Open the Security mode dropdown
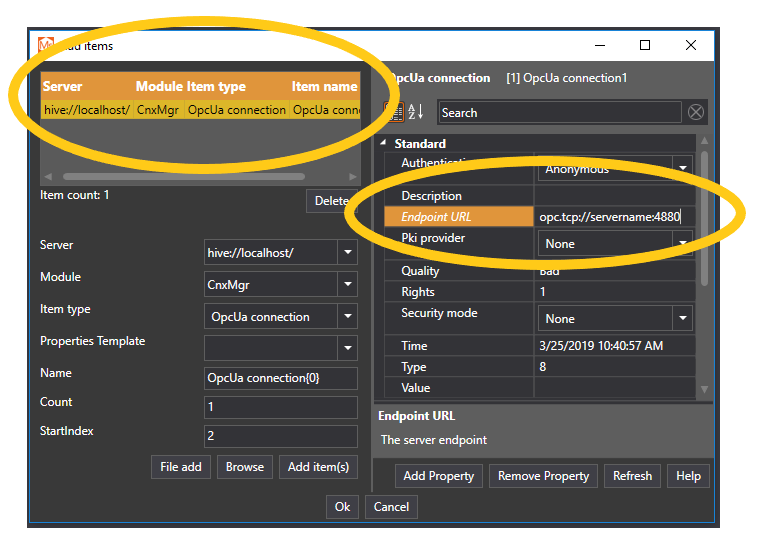This screenshot has height=537, width=758. [683, 319]
